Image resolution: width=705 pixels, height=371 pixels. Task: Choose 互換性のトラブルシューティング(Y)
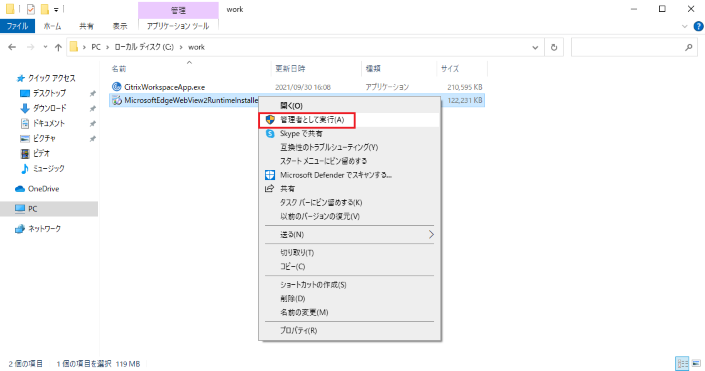pyautogui.click(x=329, y=147)
